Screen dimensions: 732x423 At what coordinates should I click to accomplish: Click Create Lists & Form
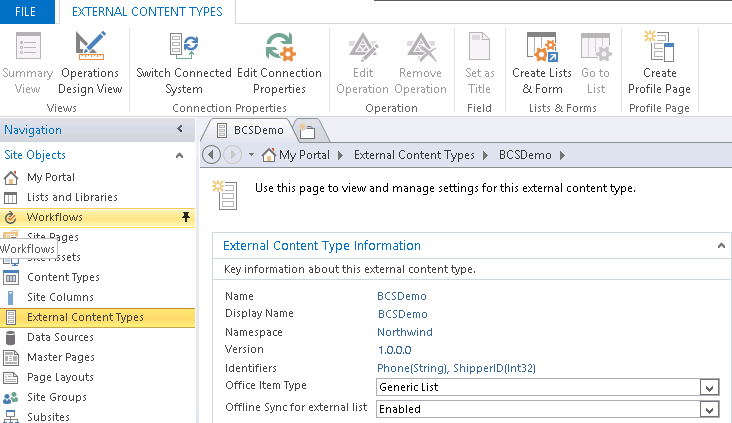pyautogui.click(x=542, y=62)
